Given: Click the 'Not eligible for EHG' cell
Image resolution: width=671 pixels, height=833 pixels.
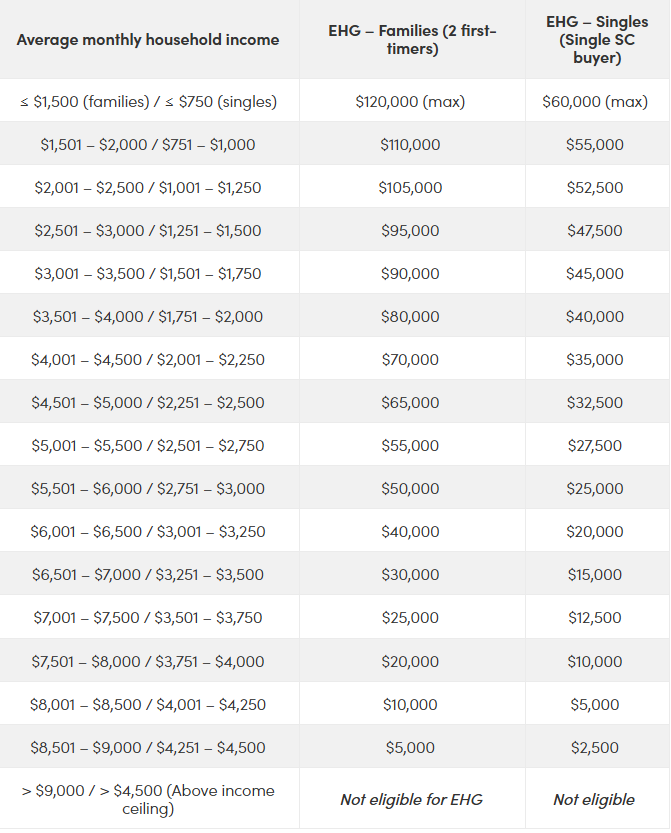Looking at the screenshot, I should pyautogui.click(x=410, y=799).
